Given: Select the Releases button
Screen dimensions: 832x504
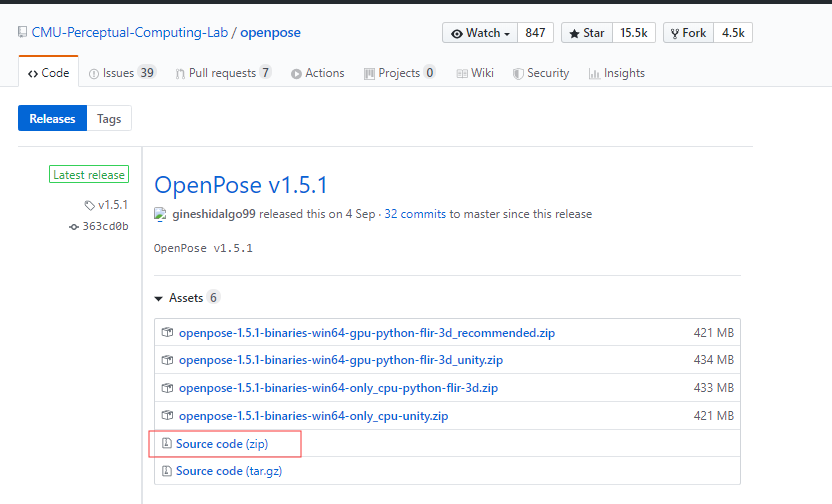Looking at the screenshot, I should click(53, 118).
